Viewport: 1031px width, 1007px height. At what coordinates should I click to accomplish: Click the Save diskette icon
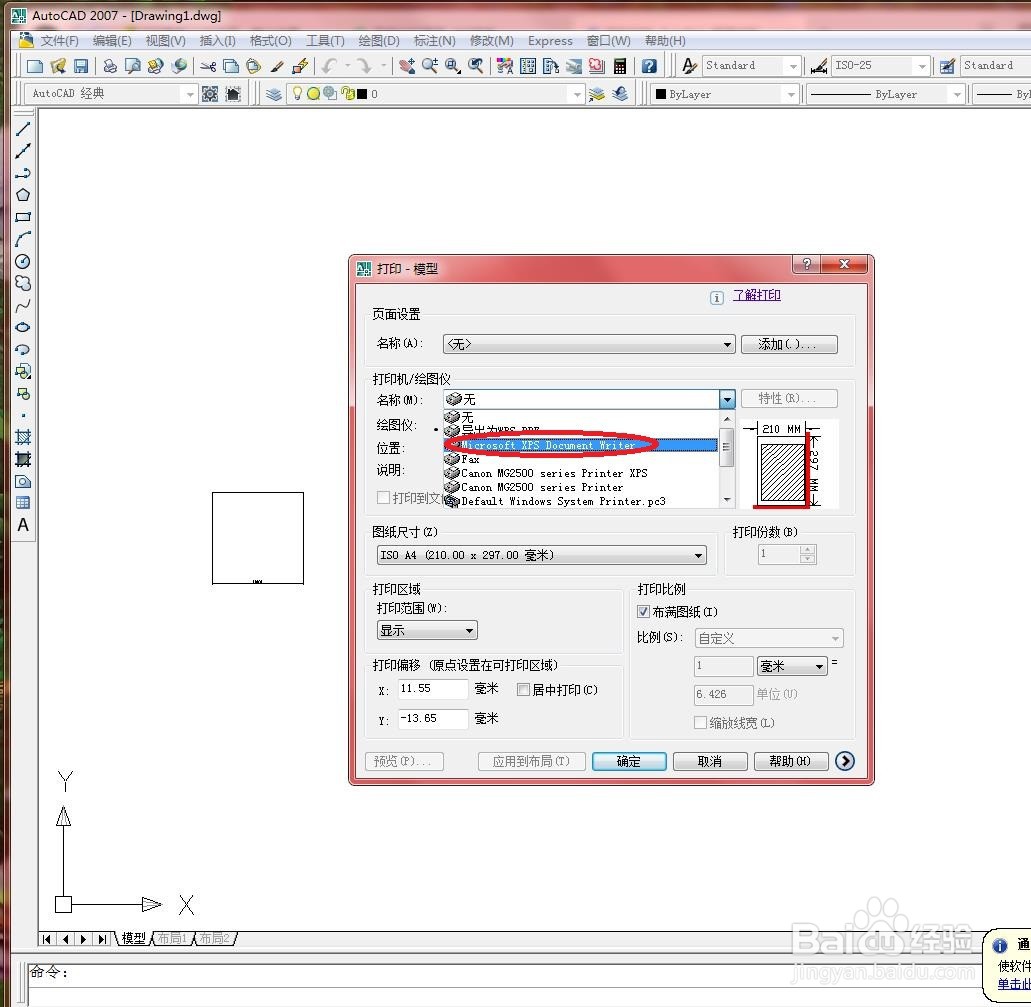coord(81,66)
